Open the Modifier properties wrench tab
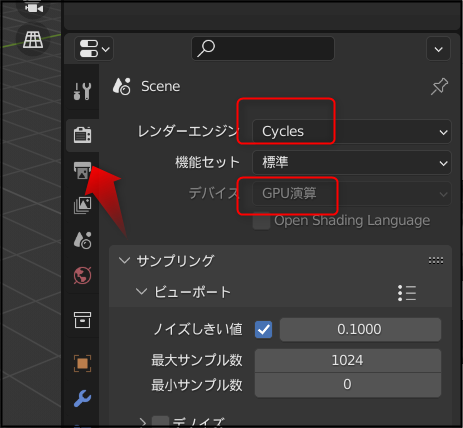This screenshot has height=428, width=463. point(82,398)
